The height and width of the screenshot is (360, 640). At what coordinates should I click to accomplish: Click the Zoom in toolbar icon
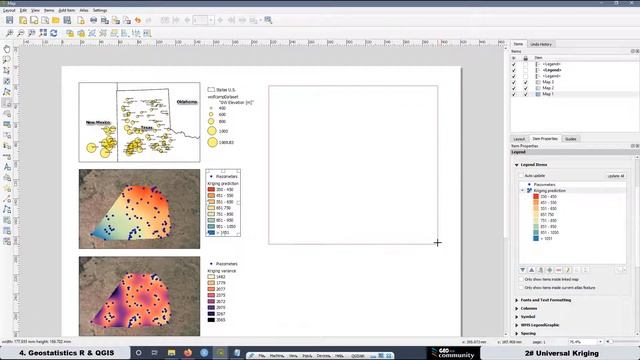(9, 33)
